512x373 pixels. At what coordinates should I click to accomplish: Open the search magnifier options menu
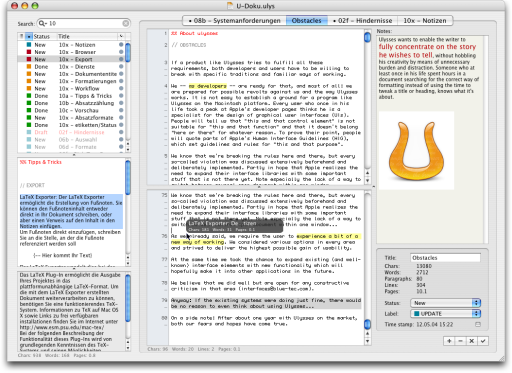point(43,23)
